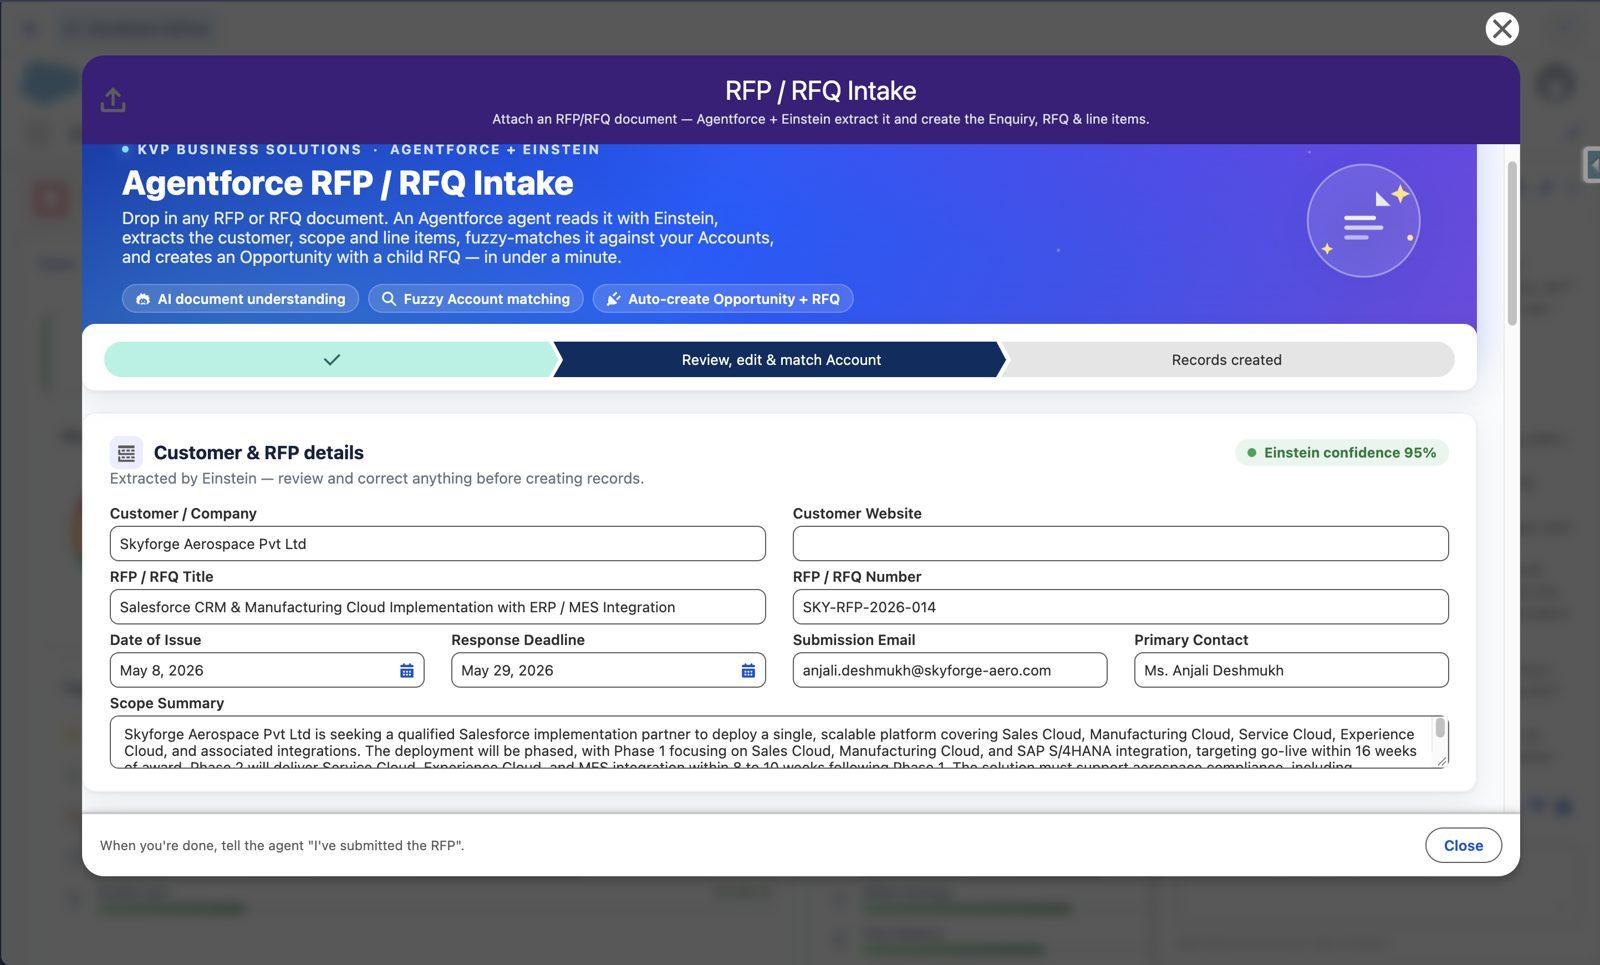The image size is (1600, 965).
Task: Edit the RFP / RFQ Number field
Action: (1120, 607)
